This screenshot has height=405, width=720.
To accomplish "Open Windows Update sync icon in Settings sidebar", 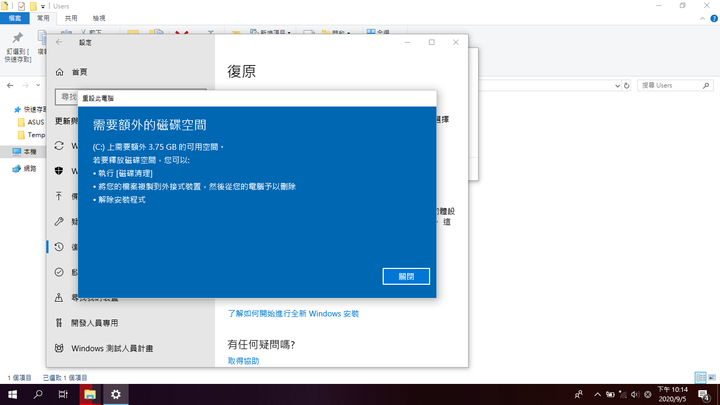I will pyautogui.click(x=59, y=146).
